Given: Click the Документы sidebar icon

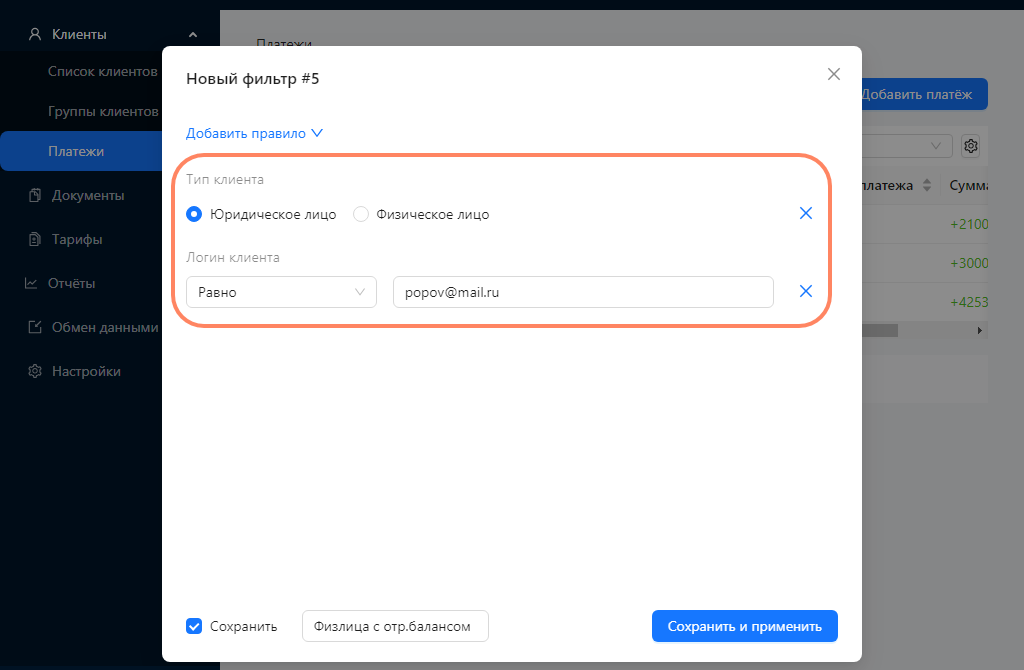Looking at the screenshot, I should [x=35, y=195].
